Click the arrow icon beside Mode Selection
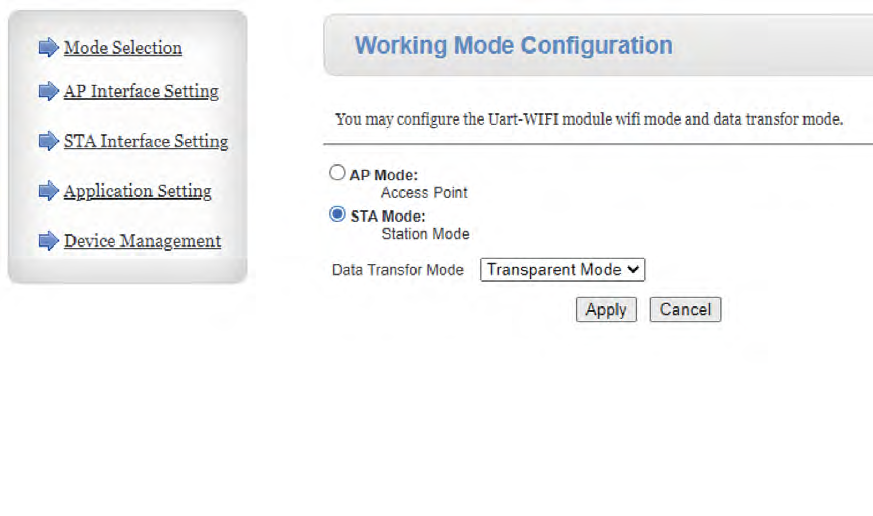This screenshot has width=873, height=516. coord(48,48)
